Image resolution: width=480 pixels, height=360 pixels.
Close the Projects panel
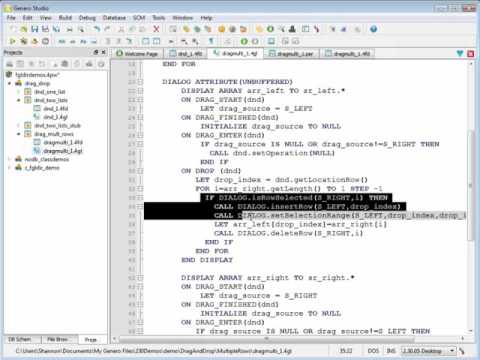(x=104, y=52)
